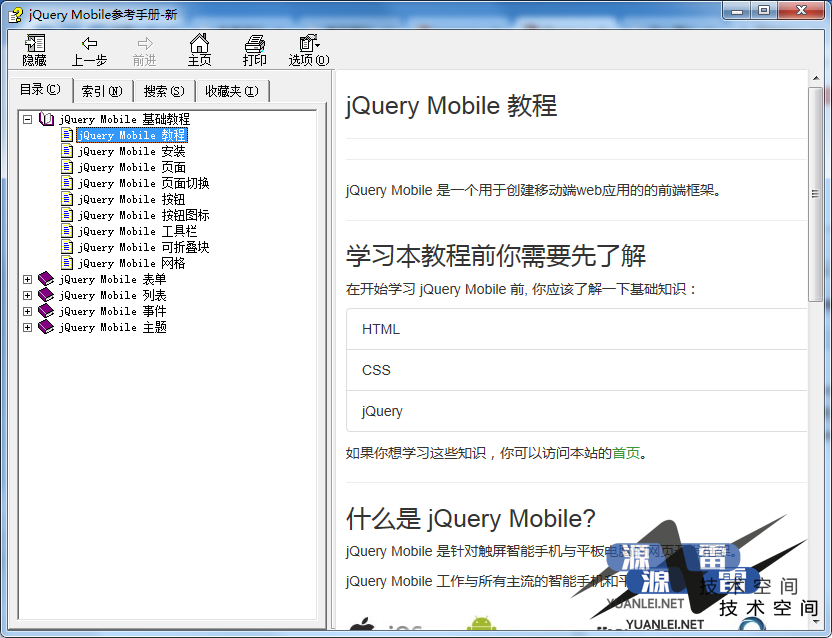Open the jQuery Mobile 按钮 topic
Viewport: 832px width, 638px height.
tap(132, 199)
